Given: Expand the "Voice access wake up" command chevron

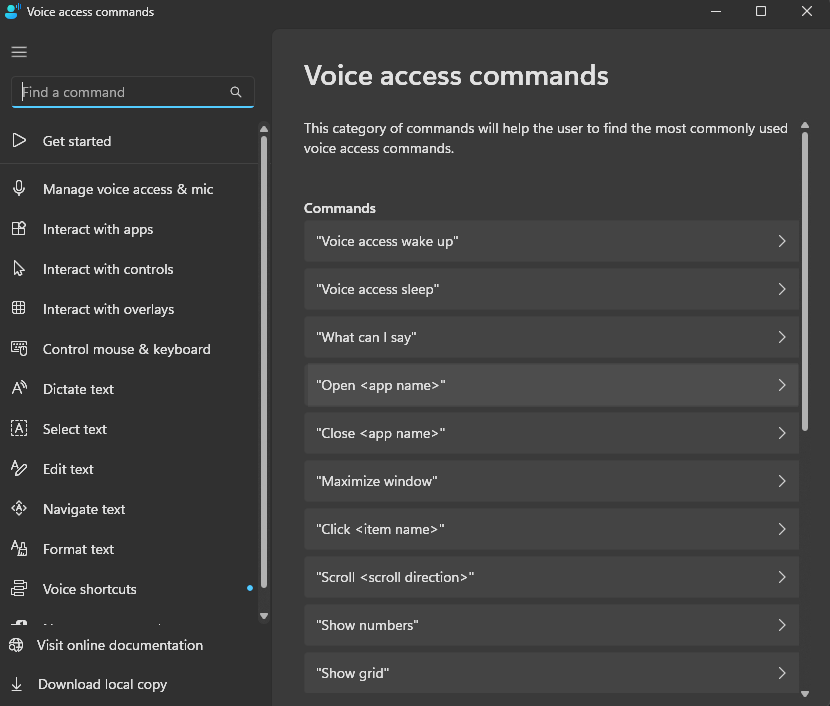Looking at the screenshot, I should pyautogui.click(x=781, y=241).
